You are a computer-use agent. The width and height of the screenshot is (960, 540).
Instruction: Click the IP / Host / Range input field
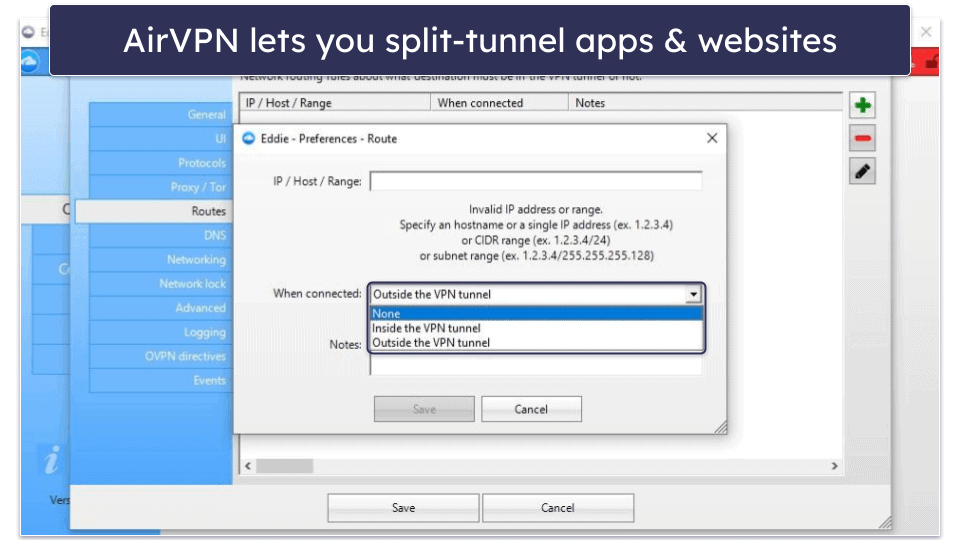tap(536, 181)
